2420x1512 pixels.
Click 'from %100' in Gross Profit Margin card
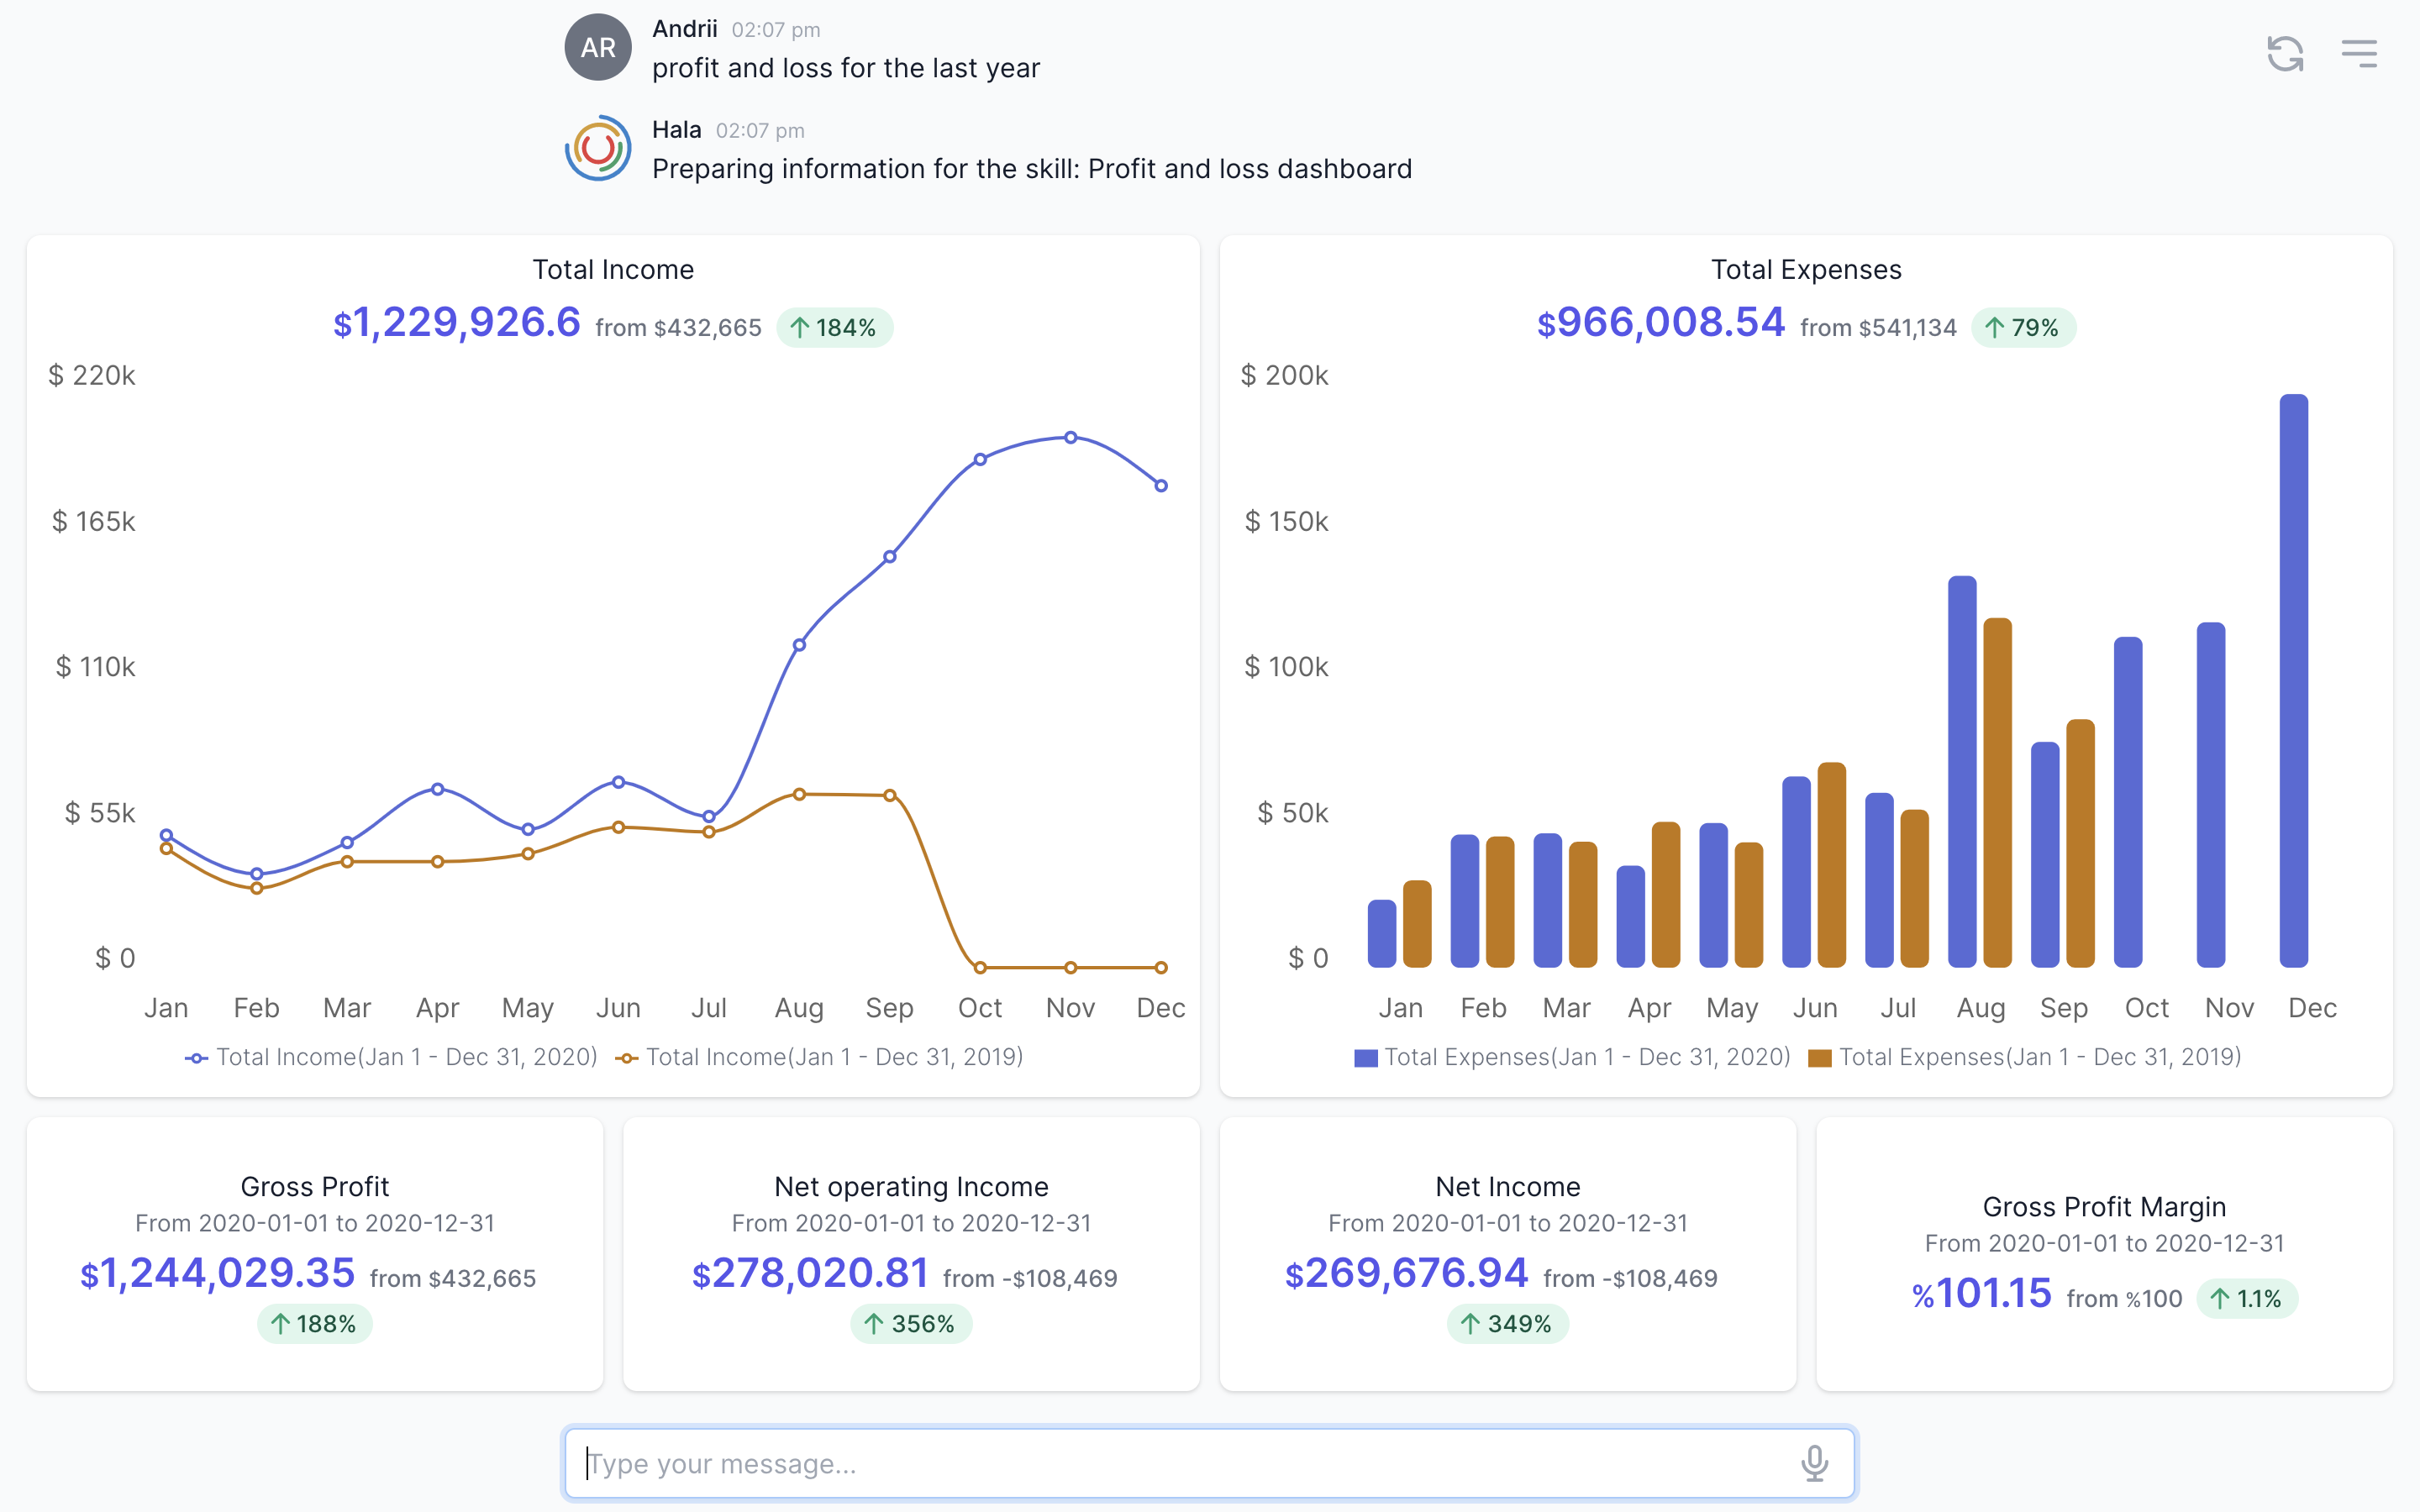click(x=2124, y=1299)
